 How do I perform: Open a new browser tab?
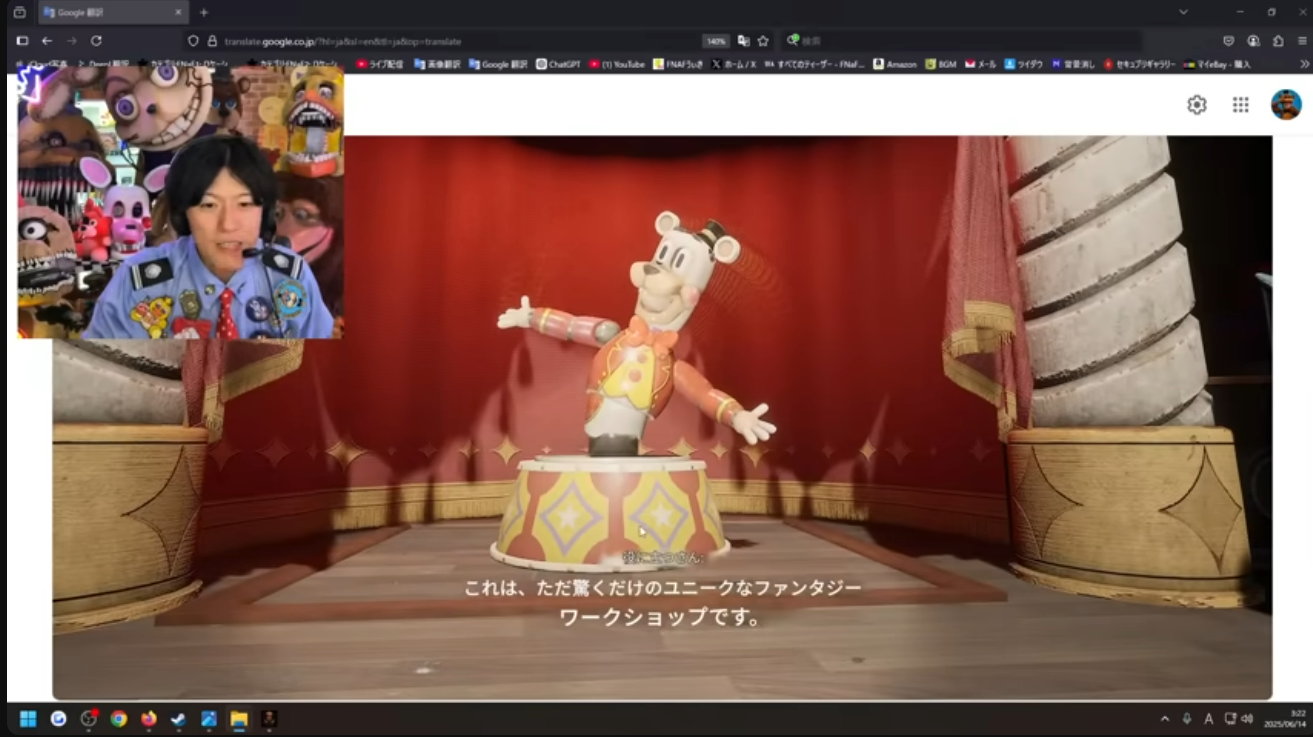204,12
